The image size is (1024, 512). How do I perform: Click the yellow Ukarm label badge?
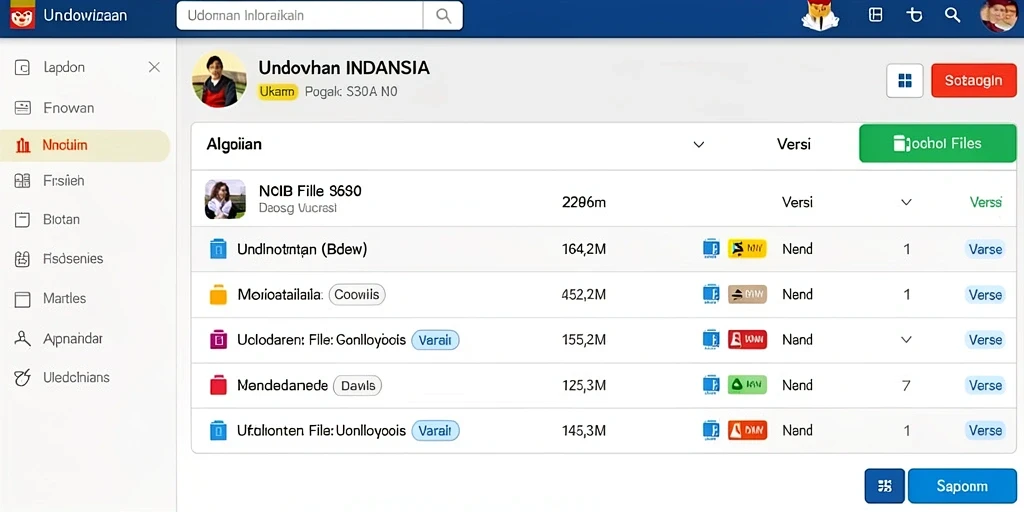(278, 92)
